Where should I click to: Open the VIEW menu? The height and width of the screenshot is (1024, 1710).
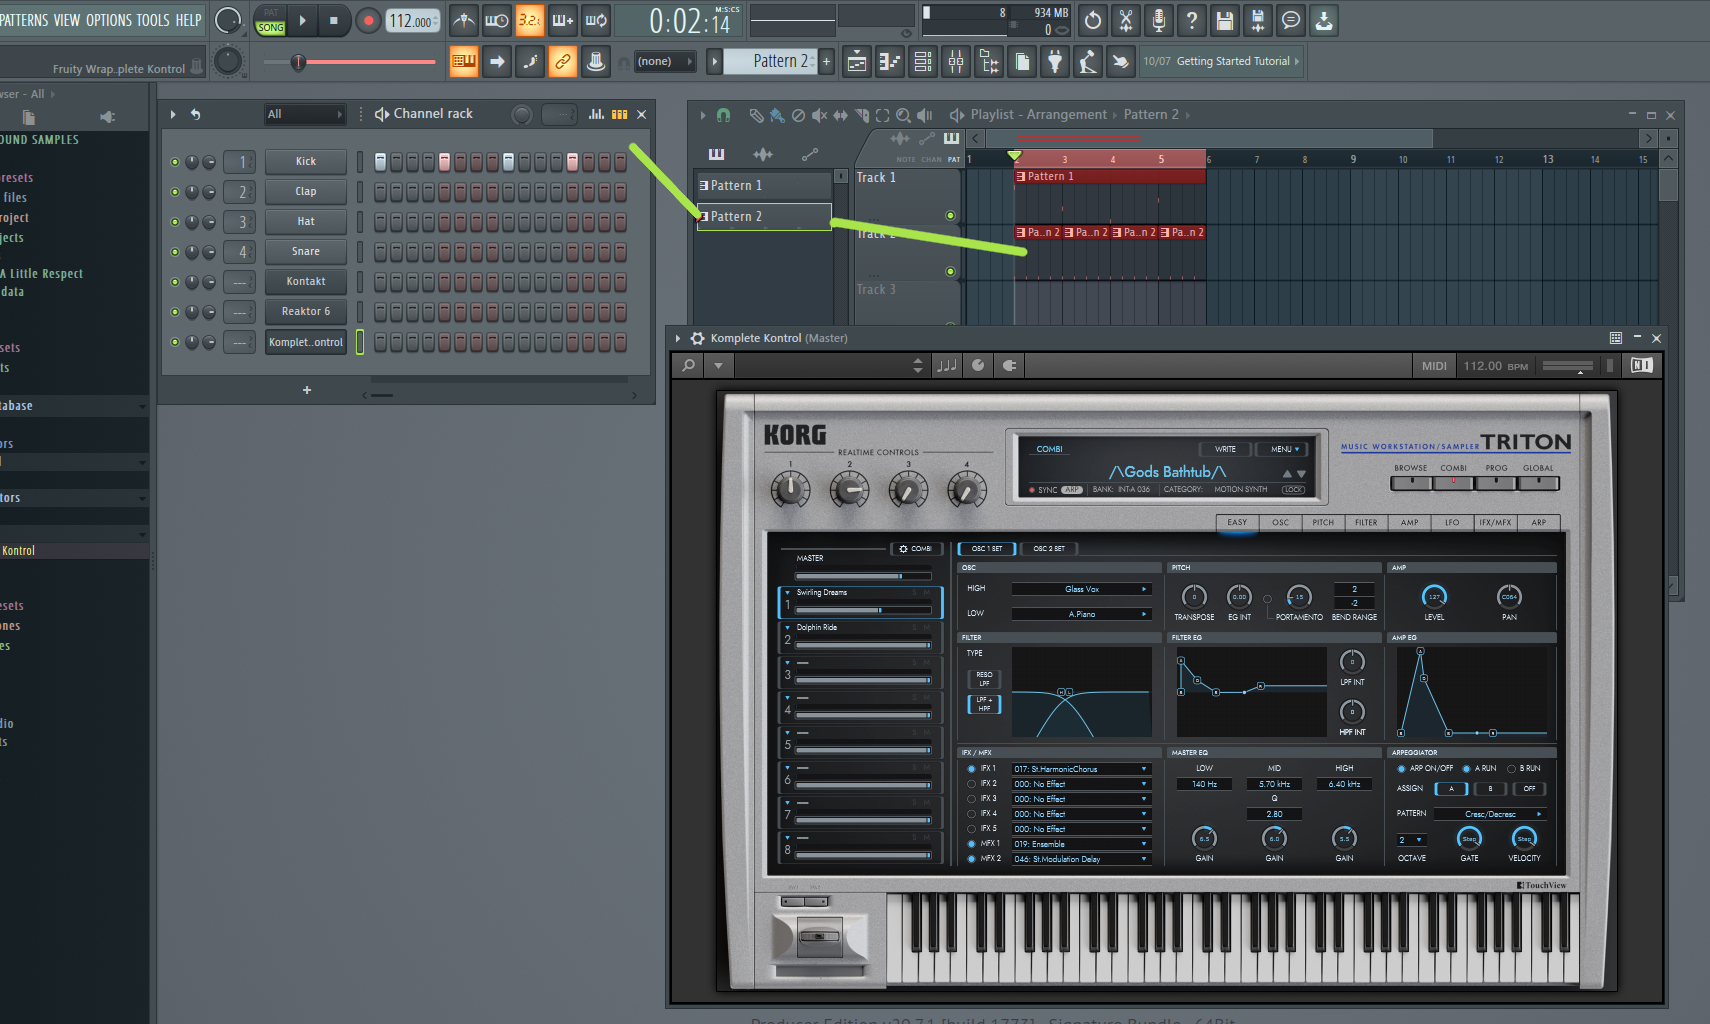[x=66, y=20]
